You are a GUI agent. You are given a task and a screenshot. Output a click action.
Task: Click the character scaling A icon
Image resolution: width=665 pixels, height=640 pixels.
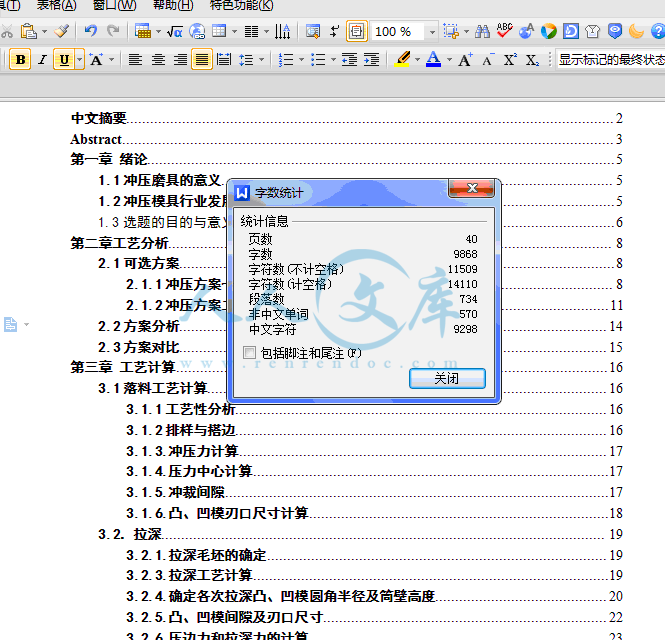point(97,60)
